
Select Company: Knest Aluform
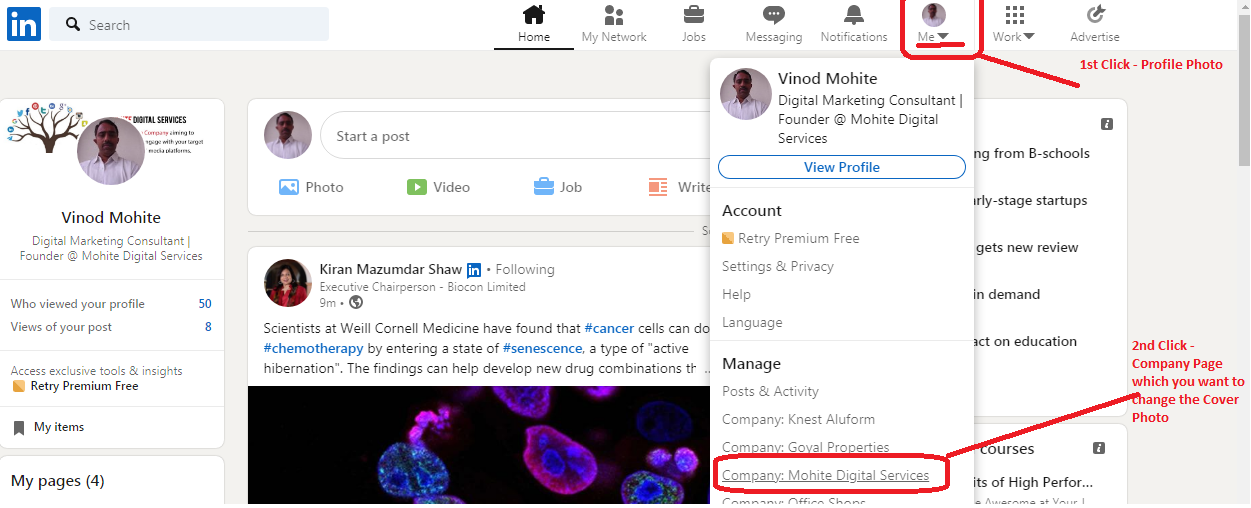(x=798, y=419)
